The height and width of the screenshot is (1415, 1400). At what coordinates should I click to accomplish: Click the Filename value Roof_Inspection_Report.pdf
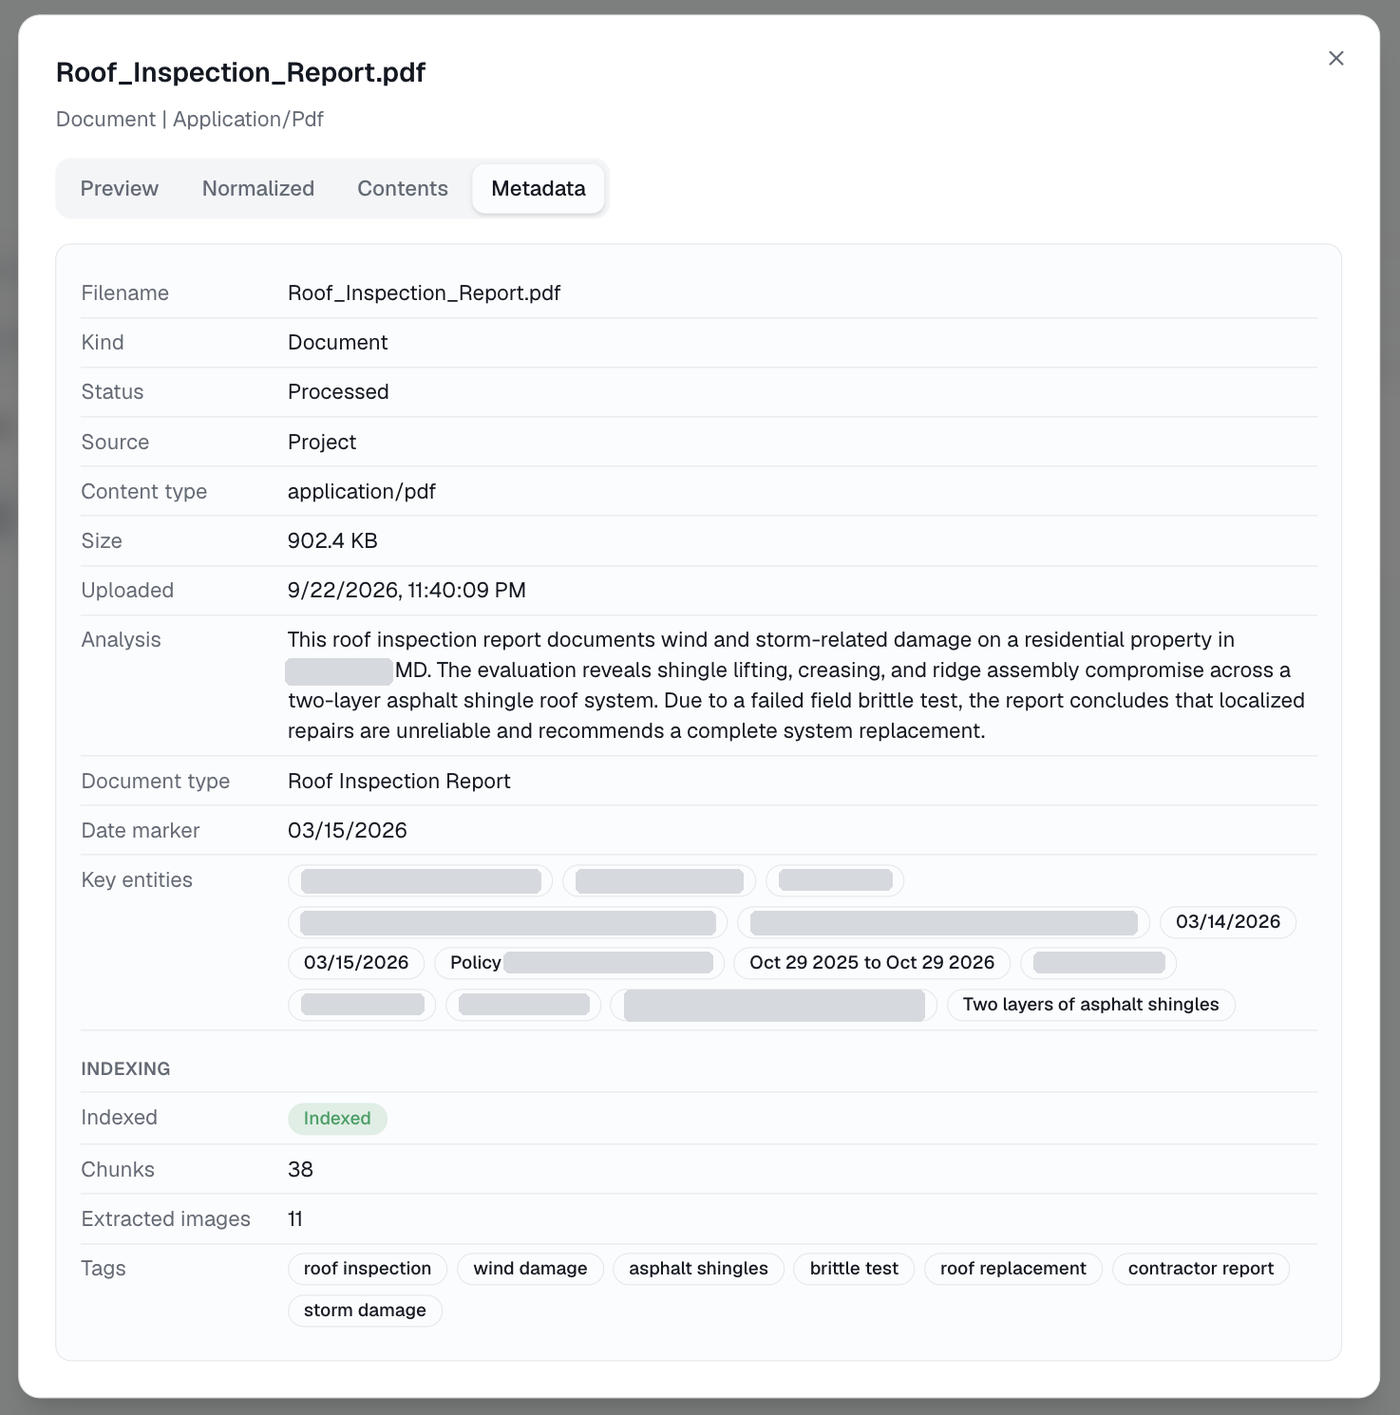424,293
